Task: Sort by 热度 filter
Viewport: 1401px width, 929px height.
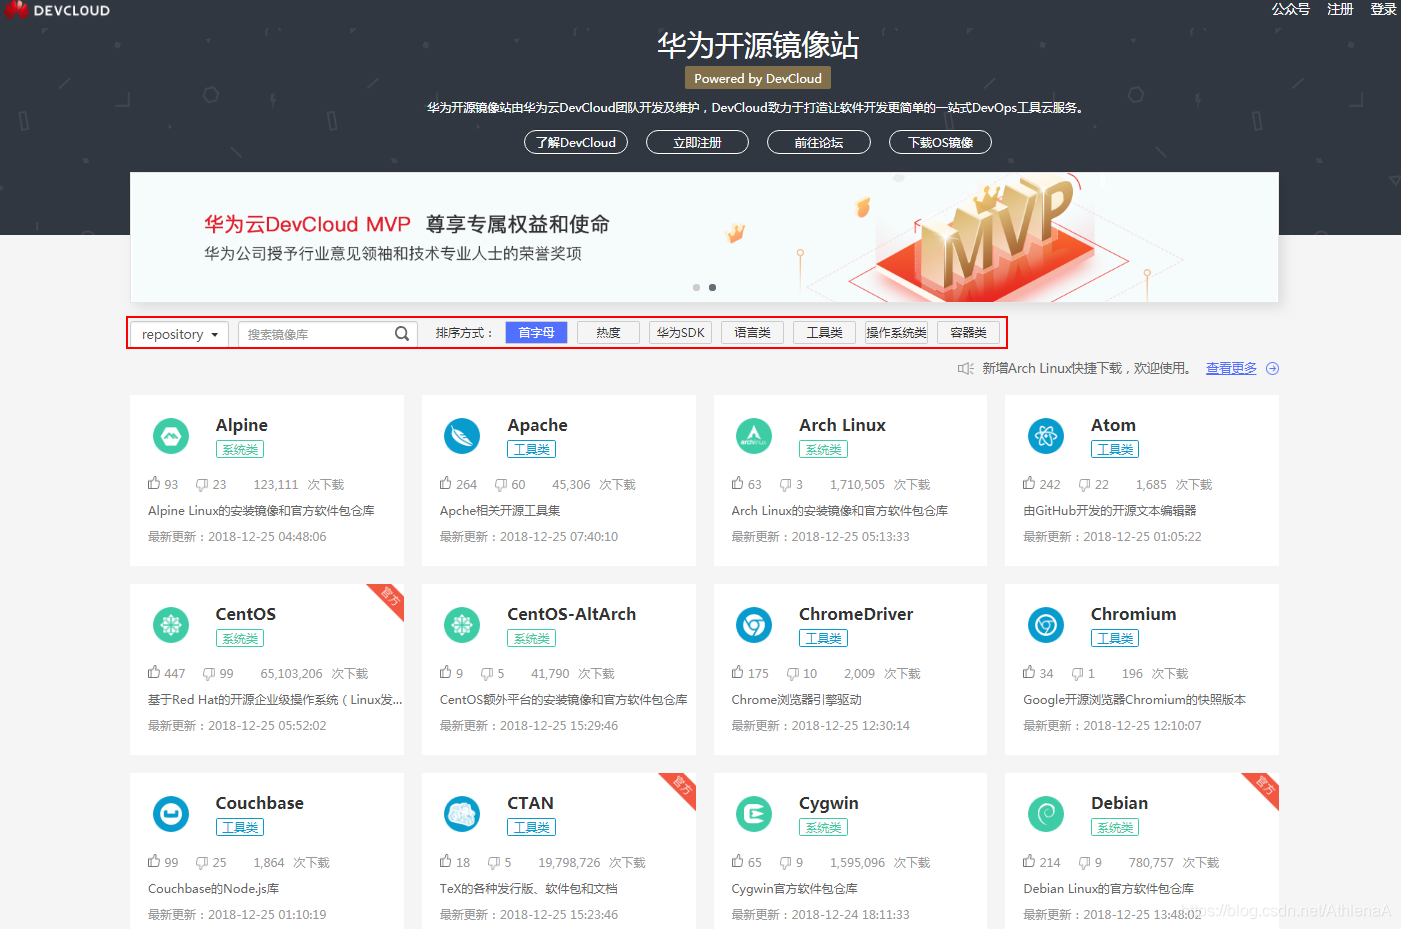Action: pos(608,332)
